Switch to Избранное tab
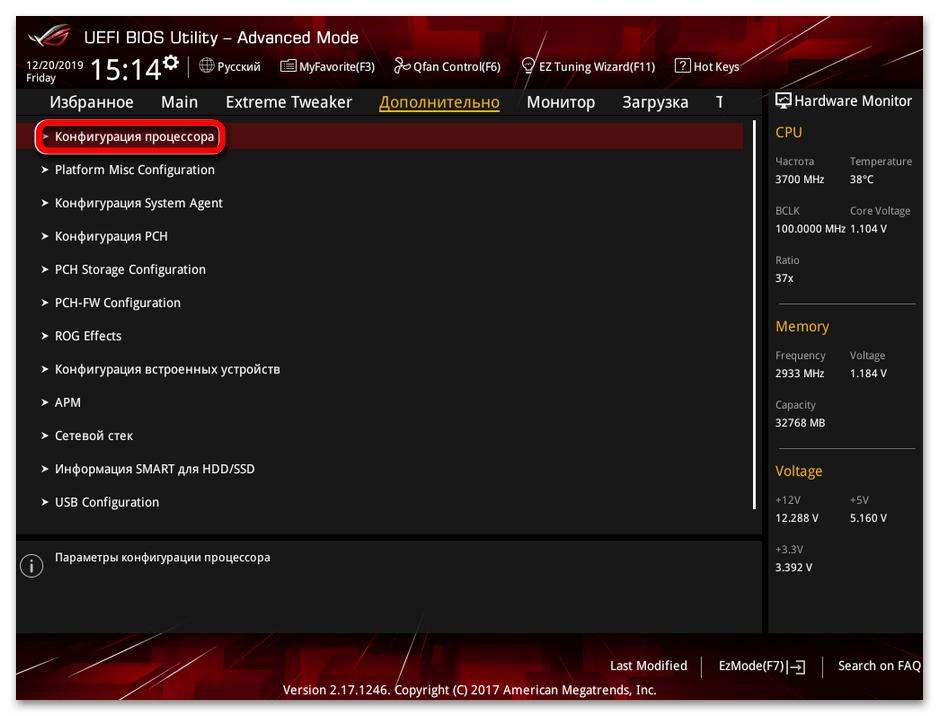 (92, 102)
